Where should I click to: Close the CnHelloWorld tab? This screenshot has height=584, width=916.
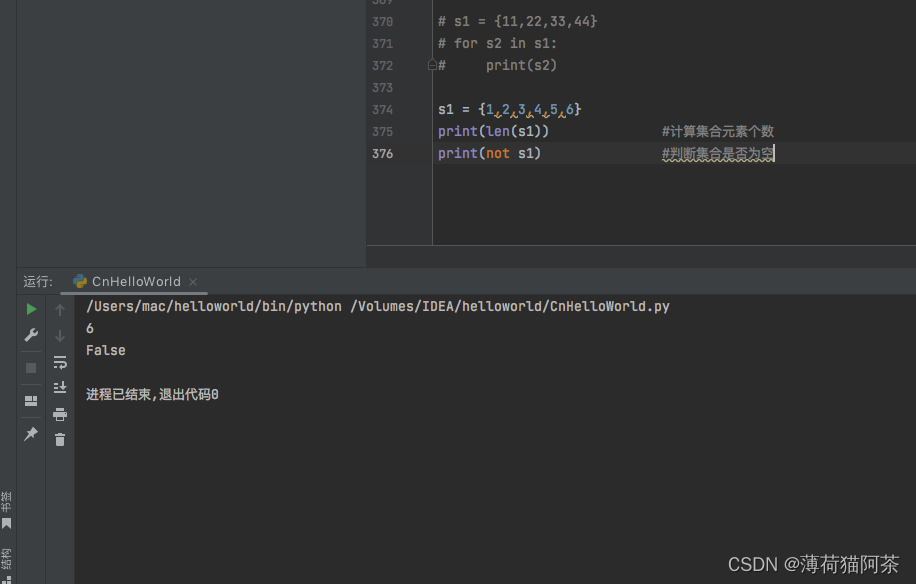click(x=192, y=282)
